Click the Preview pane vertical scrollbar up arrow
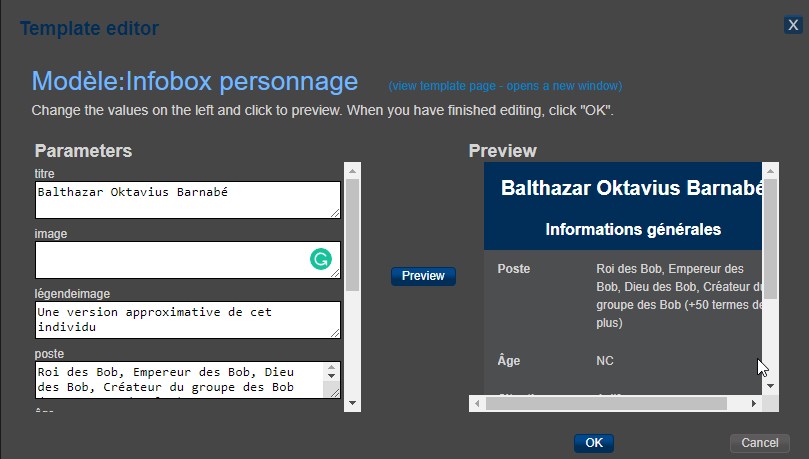 pyautogui.click(x=770, y=171)
